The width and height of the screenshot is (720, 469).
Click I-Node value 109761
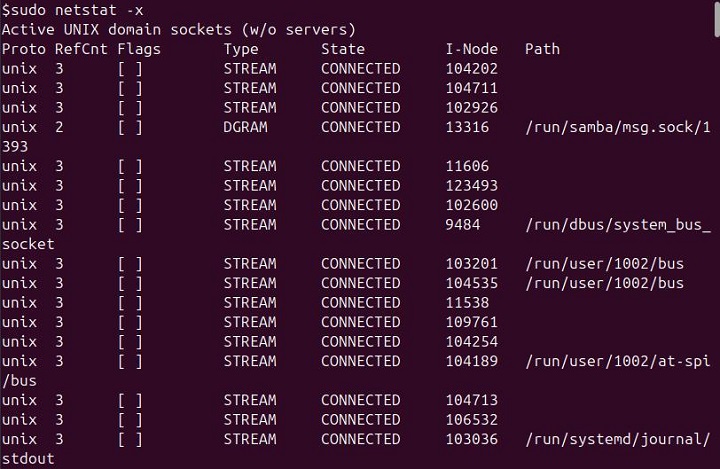click(472, 322)
